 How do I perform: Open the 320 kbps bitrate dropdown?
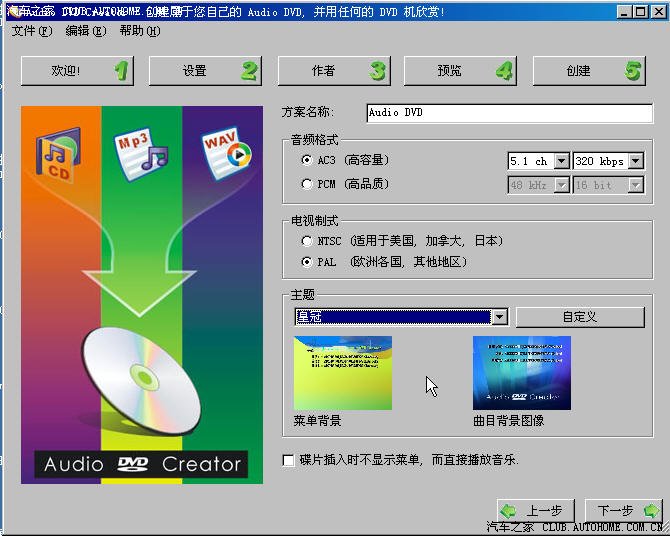tap(635, 161)
